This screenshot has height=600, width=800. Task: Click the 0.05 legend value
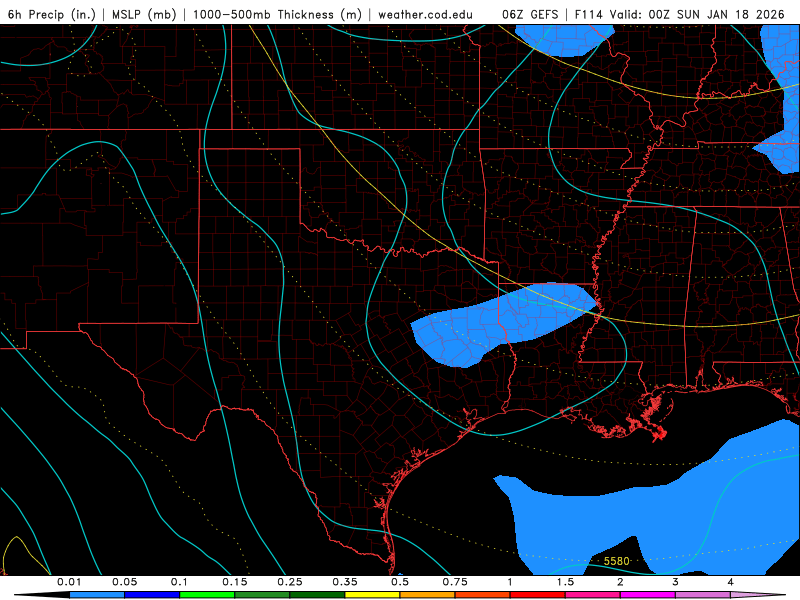click(x=124, y=582)
